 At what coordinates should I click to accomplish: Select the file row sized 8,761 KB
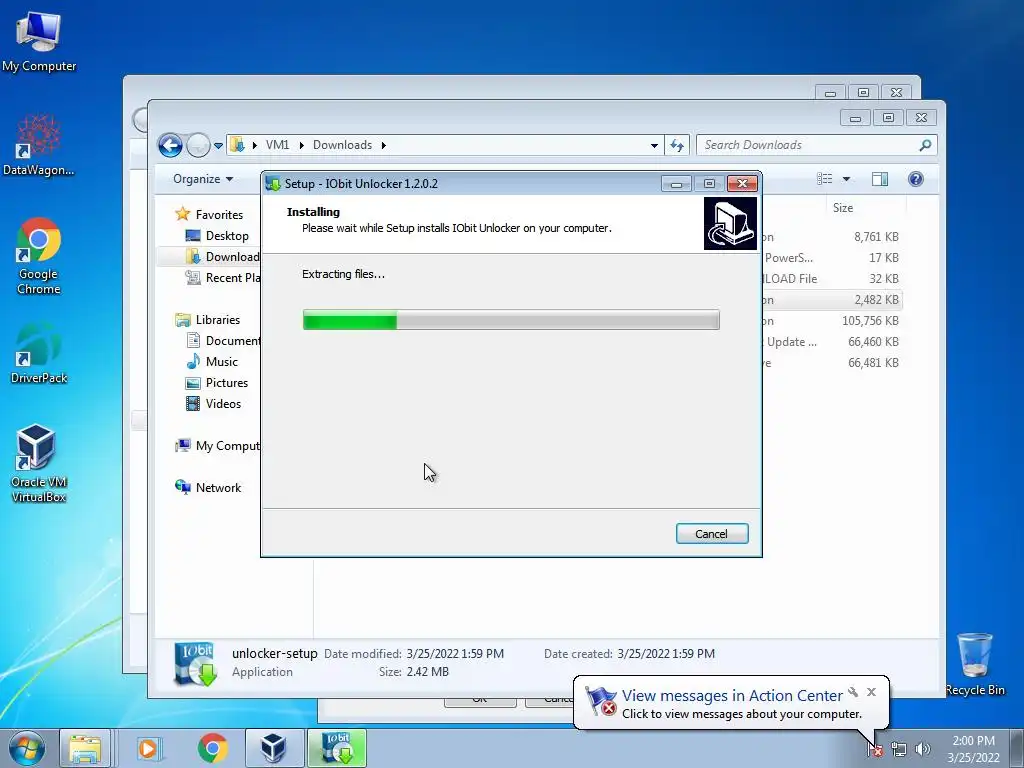[x=831, y=236]
